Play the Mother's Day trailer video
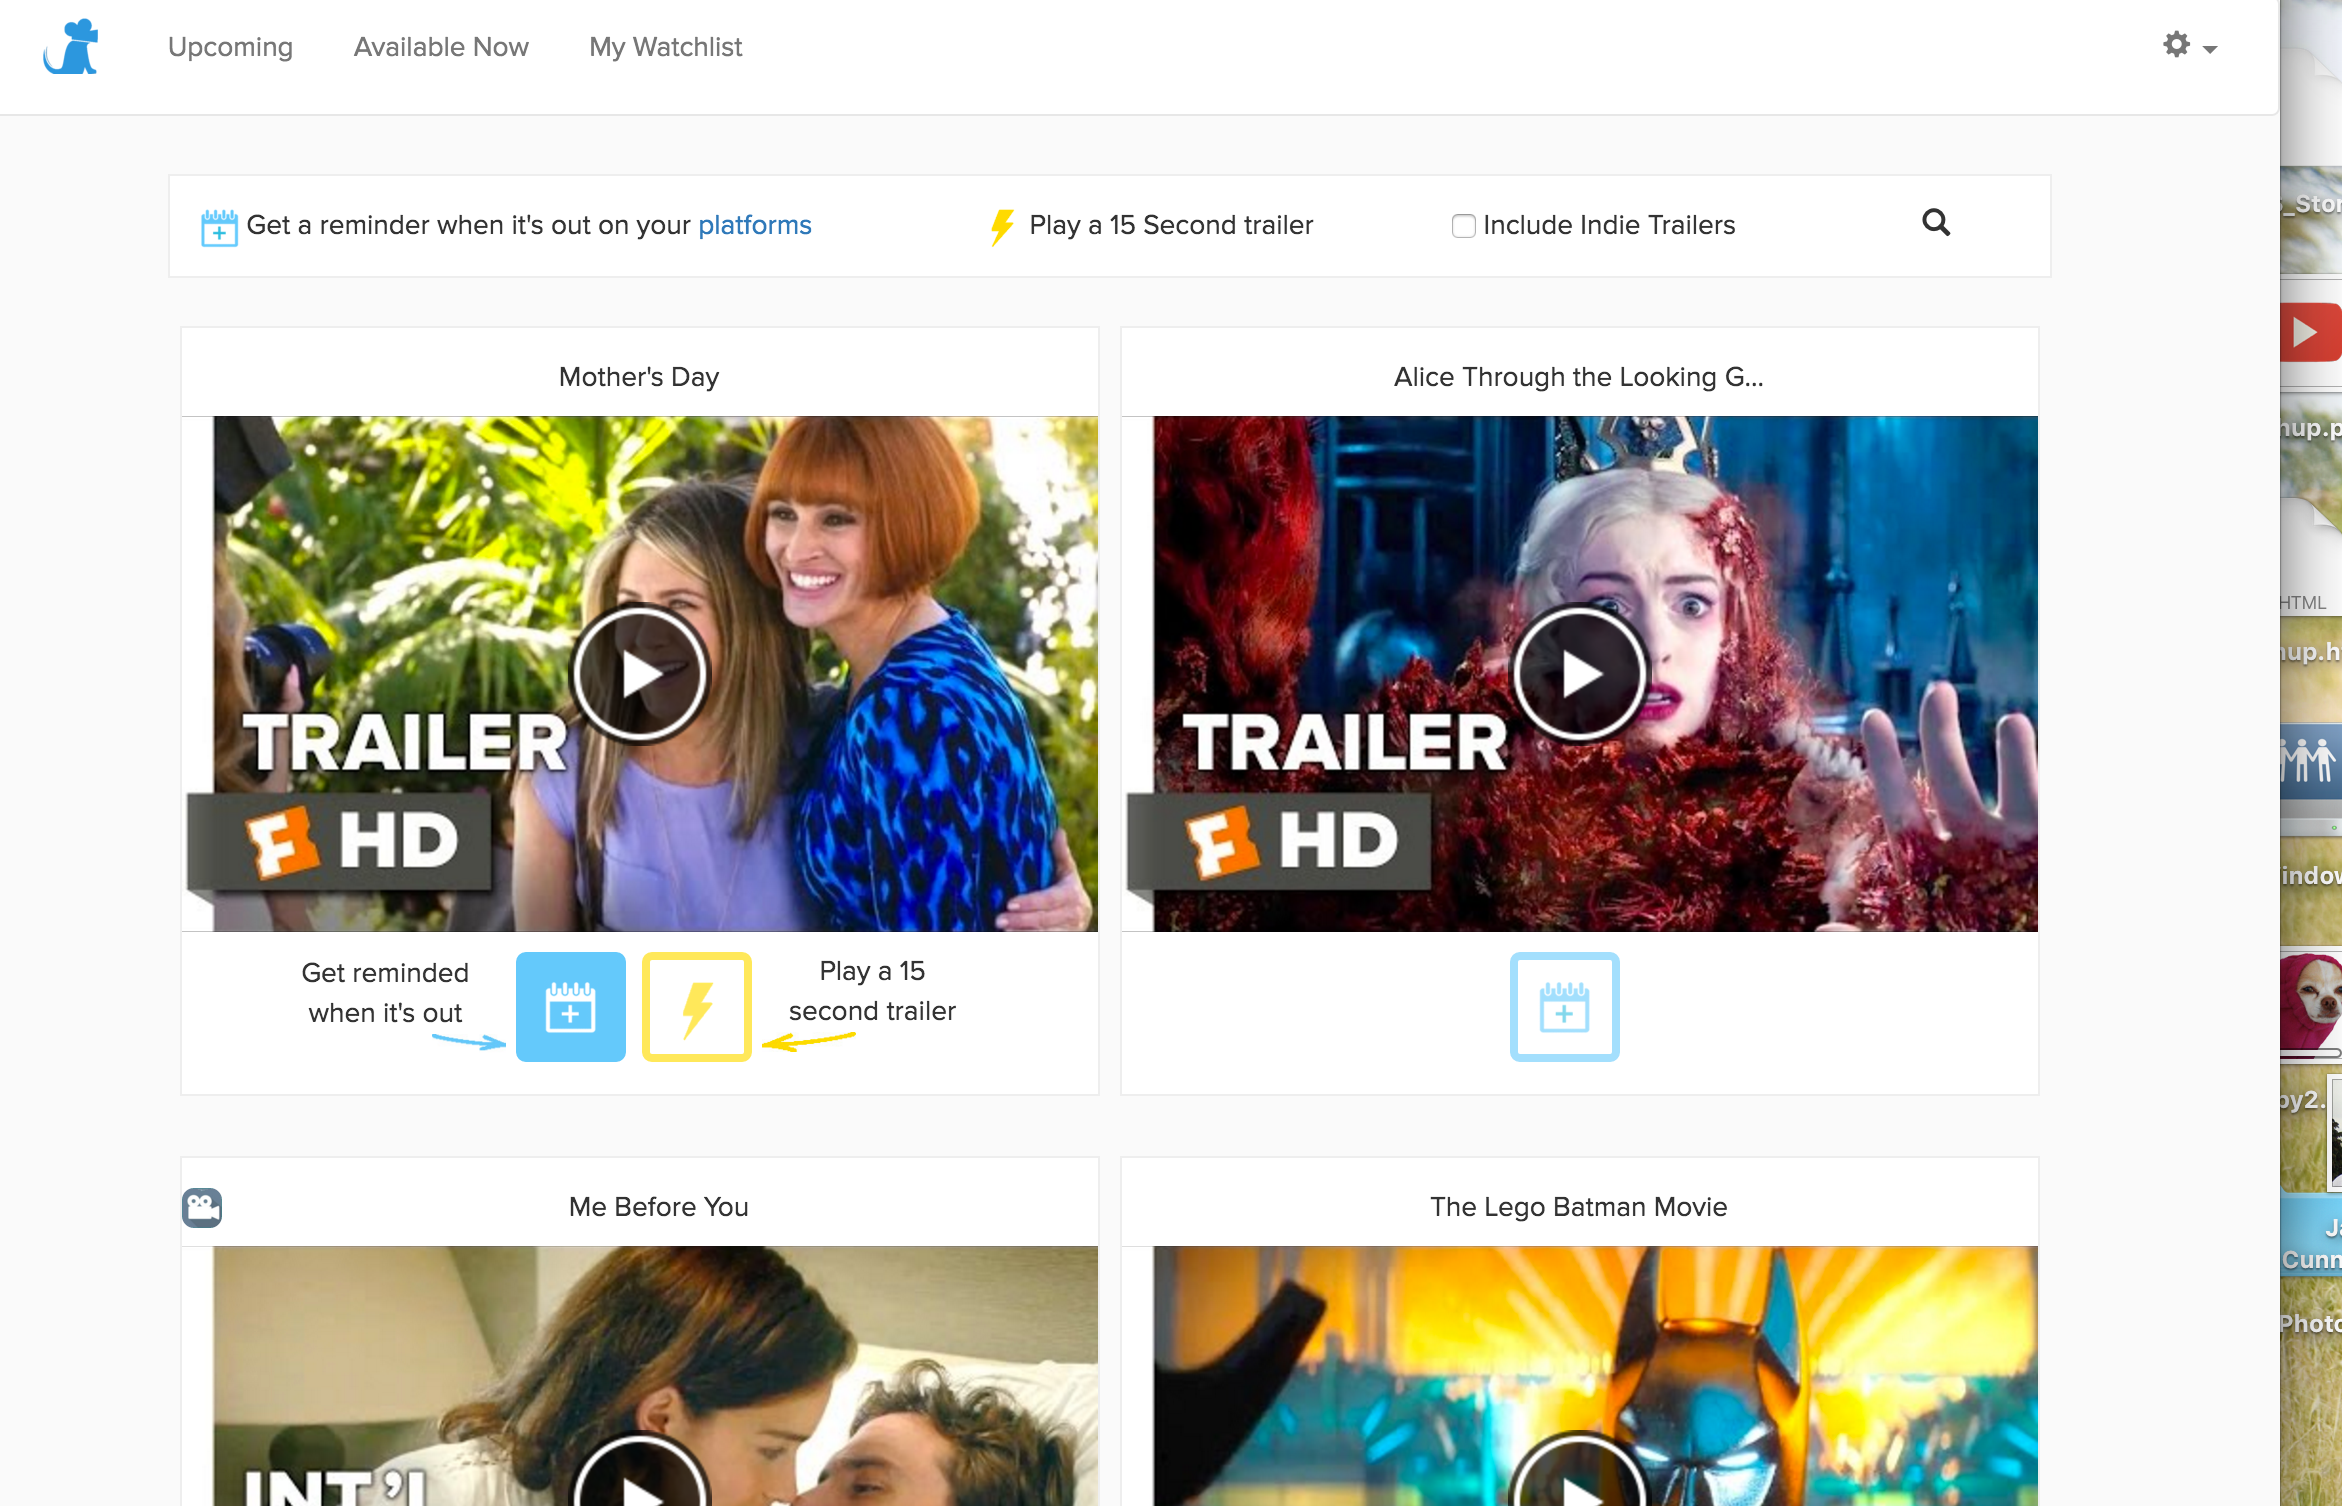This screenshot has height=1506, width=2342. coord(640,673)
